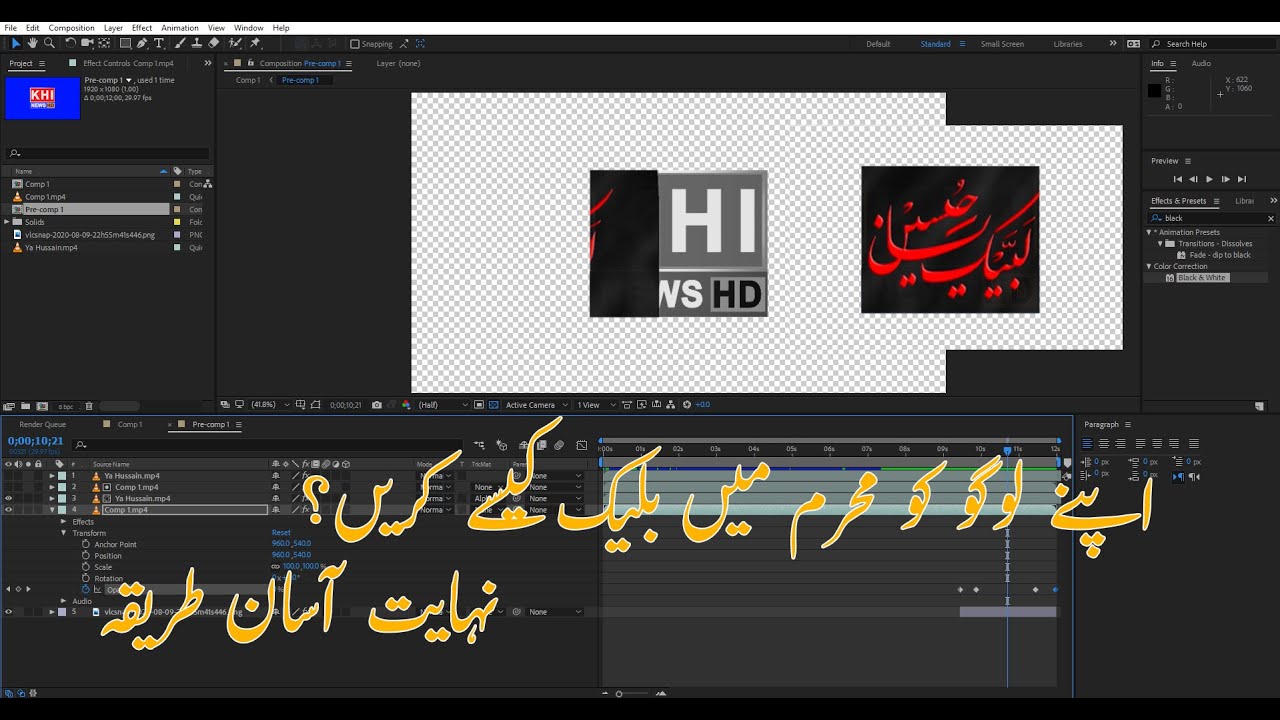The height and width of the screenshot is (720, 1280).
Task: Click the Scale stopwatch icon
Action: pos(86,567)
